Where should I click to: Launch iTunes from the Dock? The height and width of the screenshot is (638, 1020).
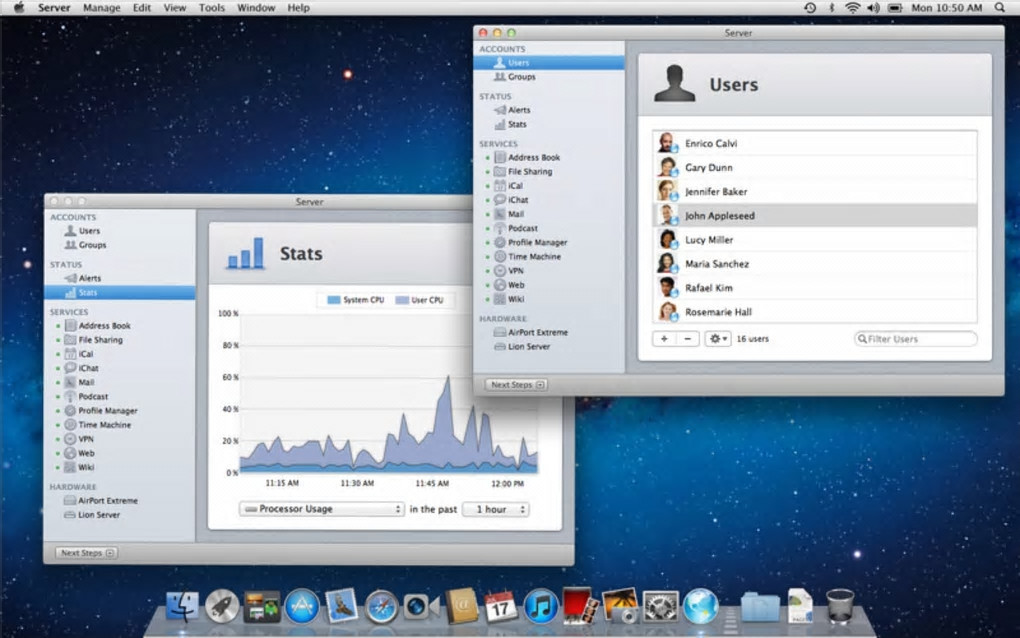point(541,607)
